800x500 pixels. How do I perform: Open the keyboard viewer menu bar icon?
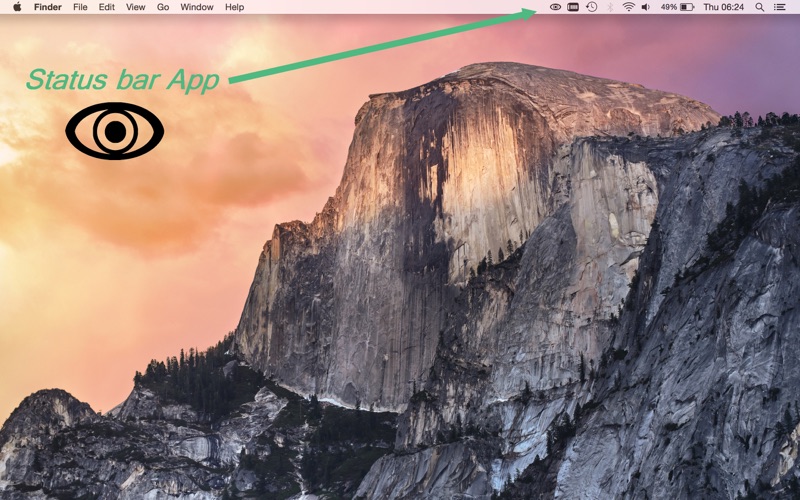[573, 7]
